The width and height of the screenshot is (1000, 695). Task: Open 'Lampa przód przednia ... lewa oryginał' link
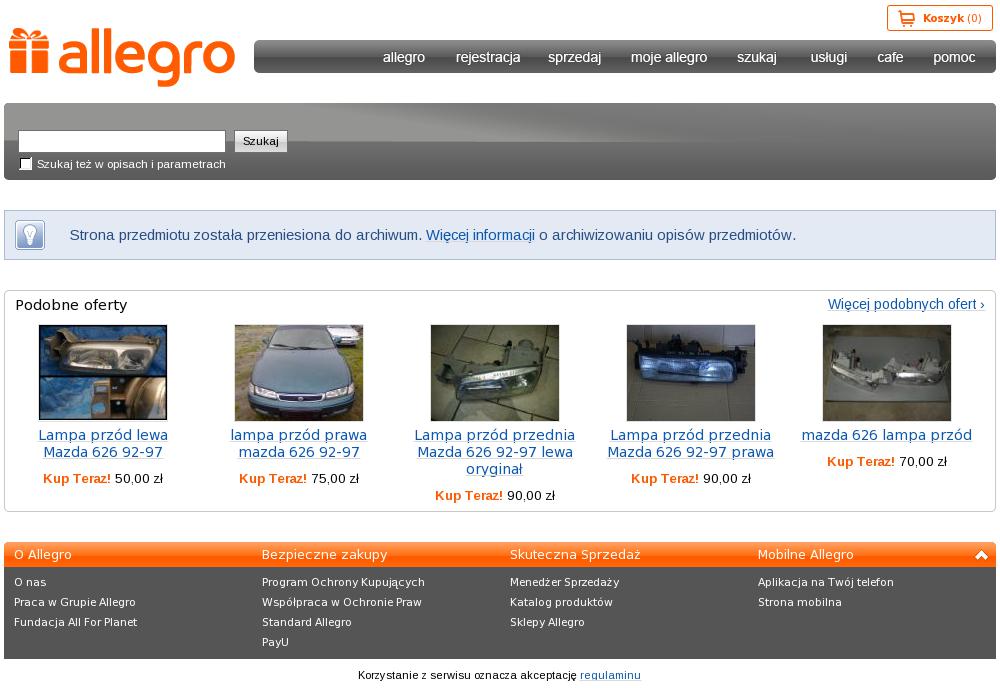click(x=495, y=452)
